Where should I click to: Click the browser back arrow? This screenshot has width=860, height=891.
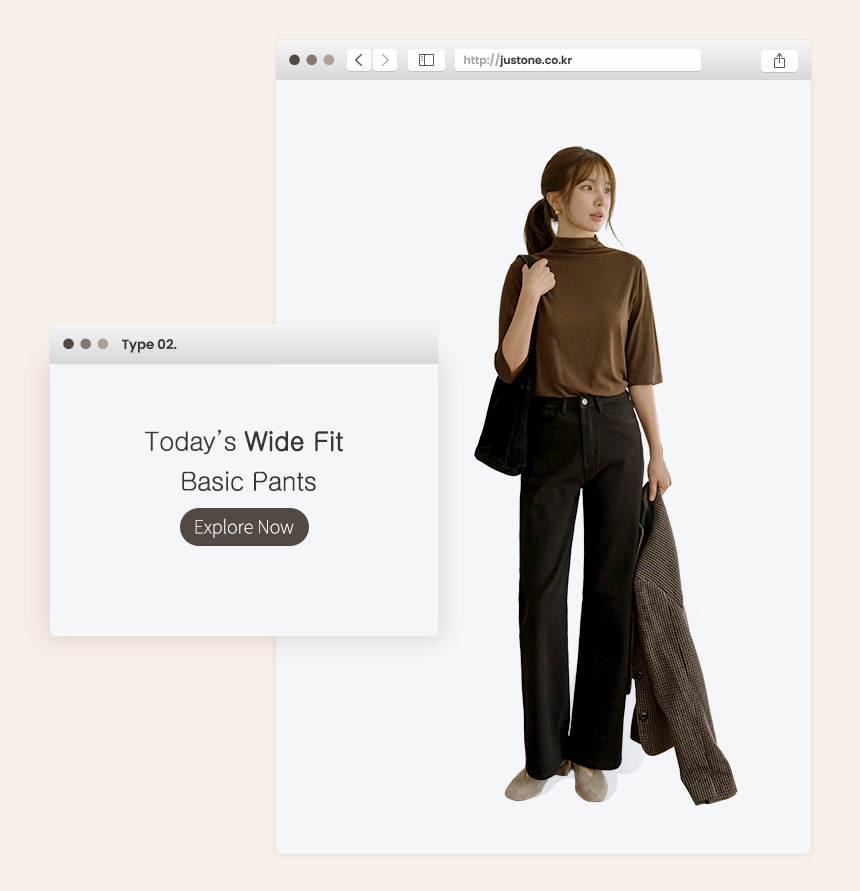(x=359, y=60)
